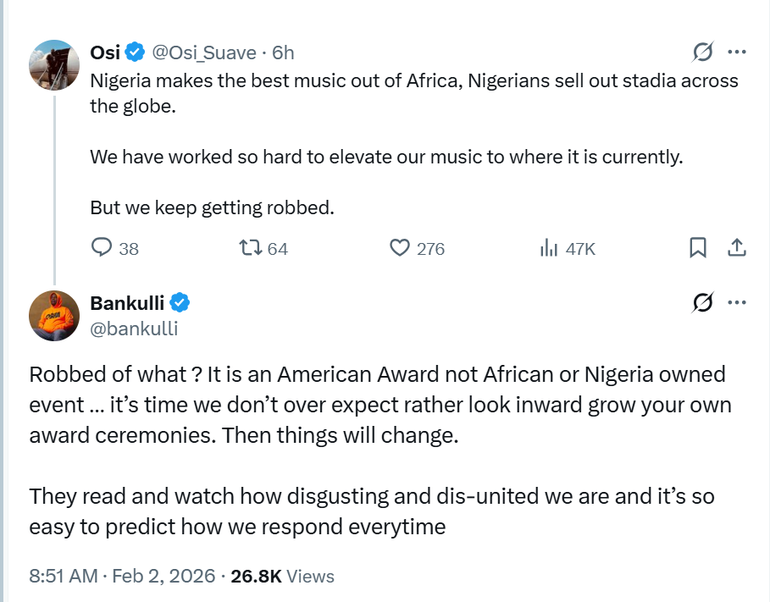Click the Bankulli display name
Screen dimensions: 770x602
tap(127, 302)
